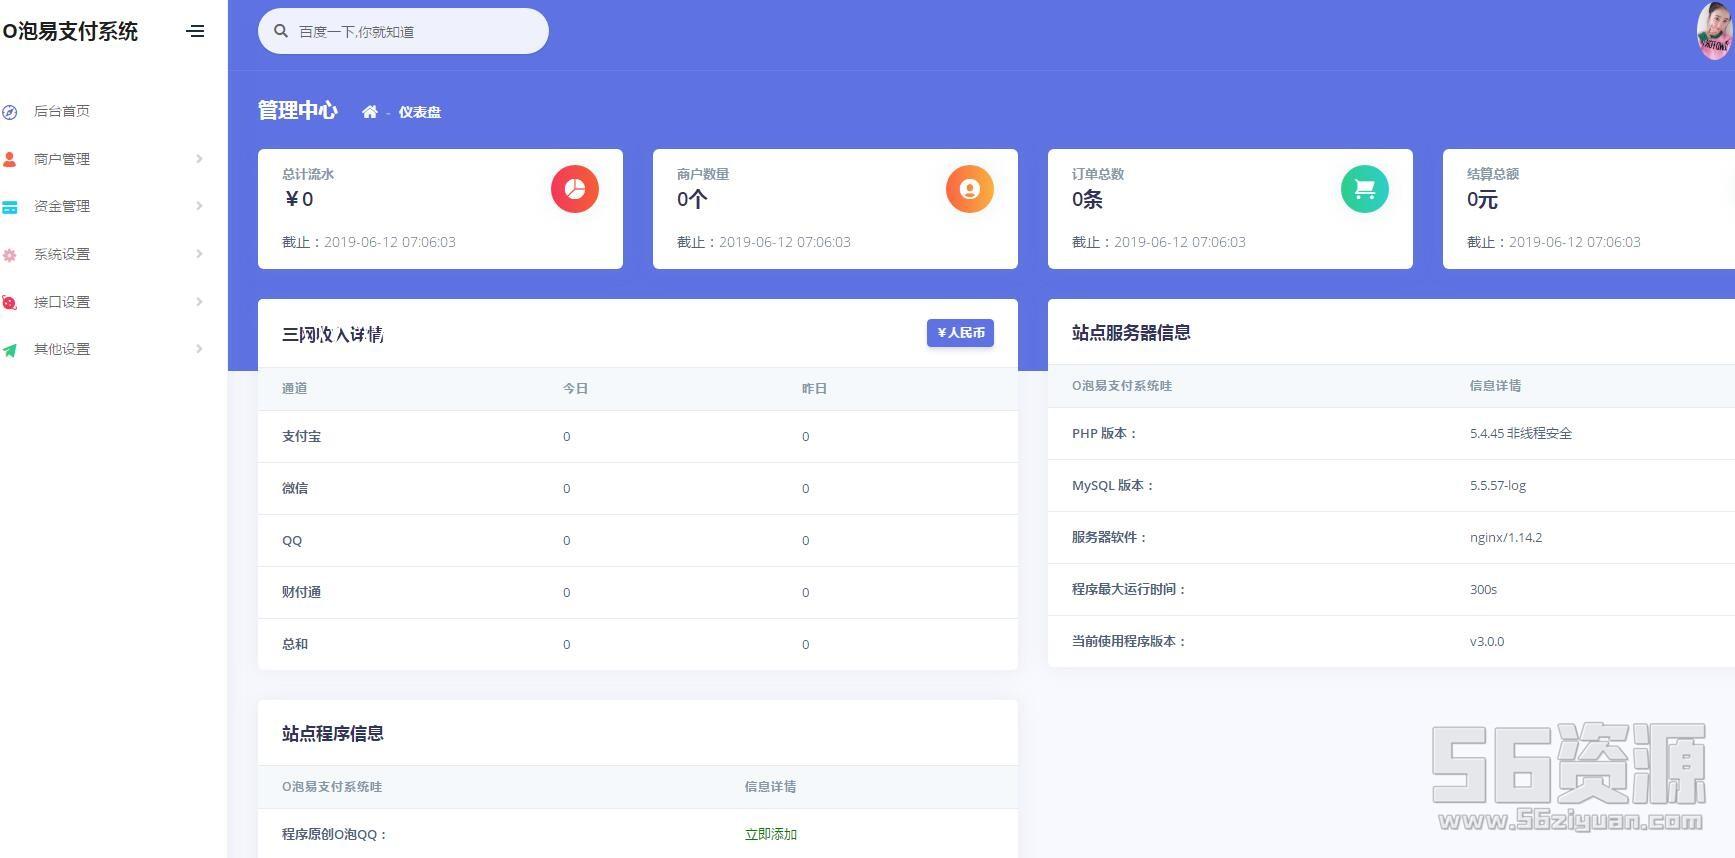Click the green shopping cart icon

pos(1364,189)
